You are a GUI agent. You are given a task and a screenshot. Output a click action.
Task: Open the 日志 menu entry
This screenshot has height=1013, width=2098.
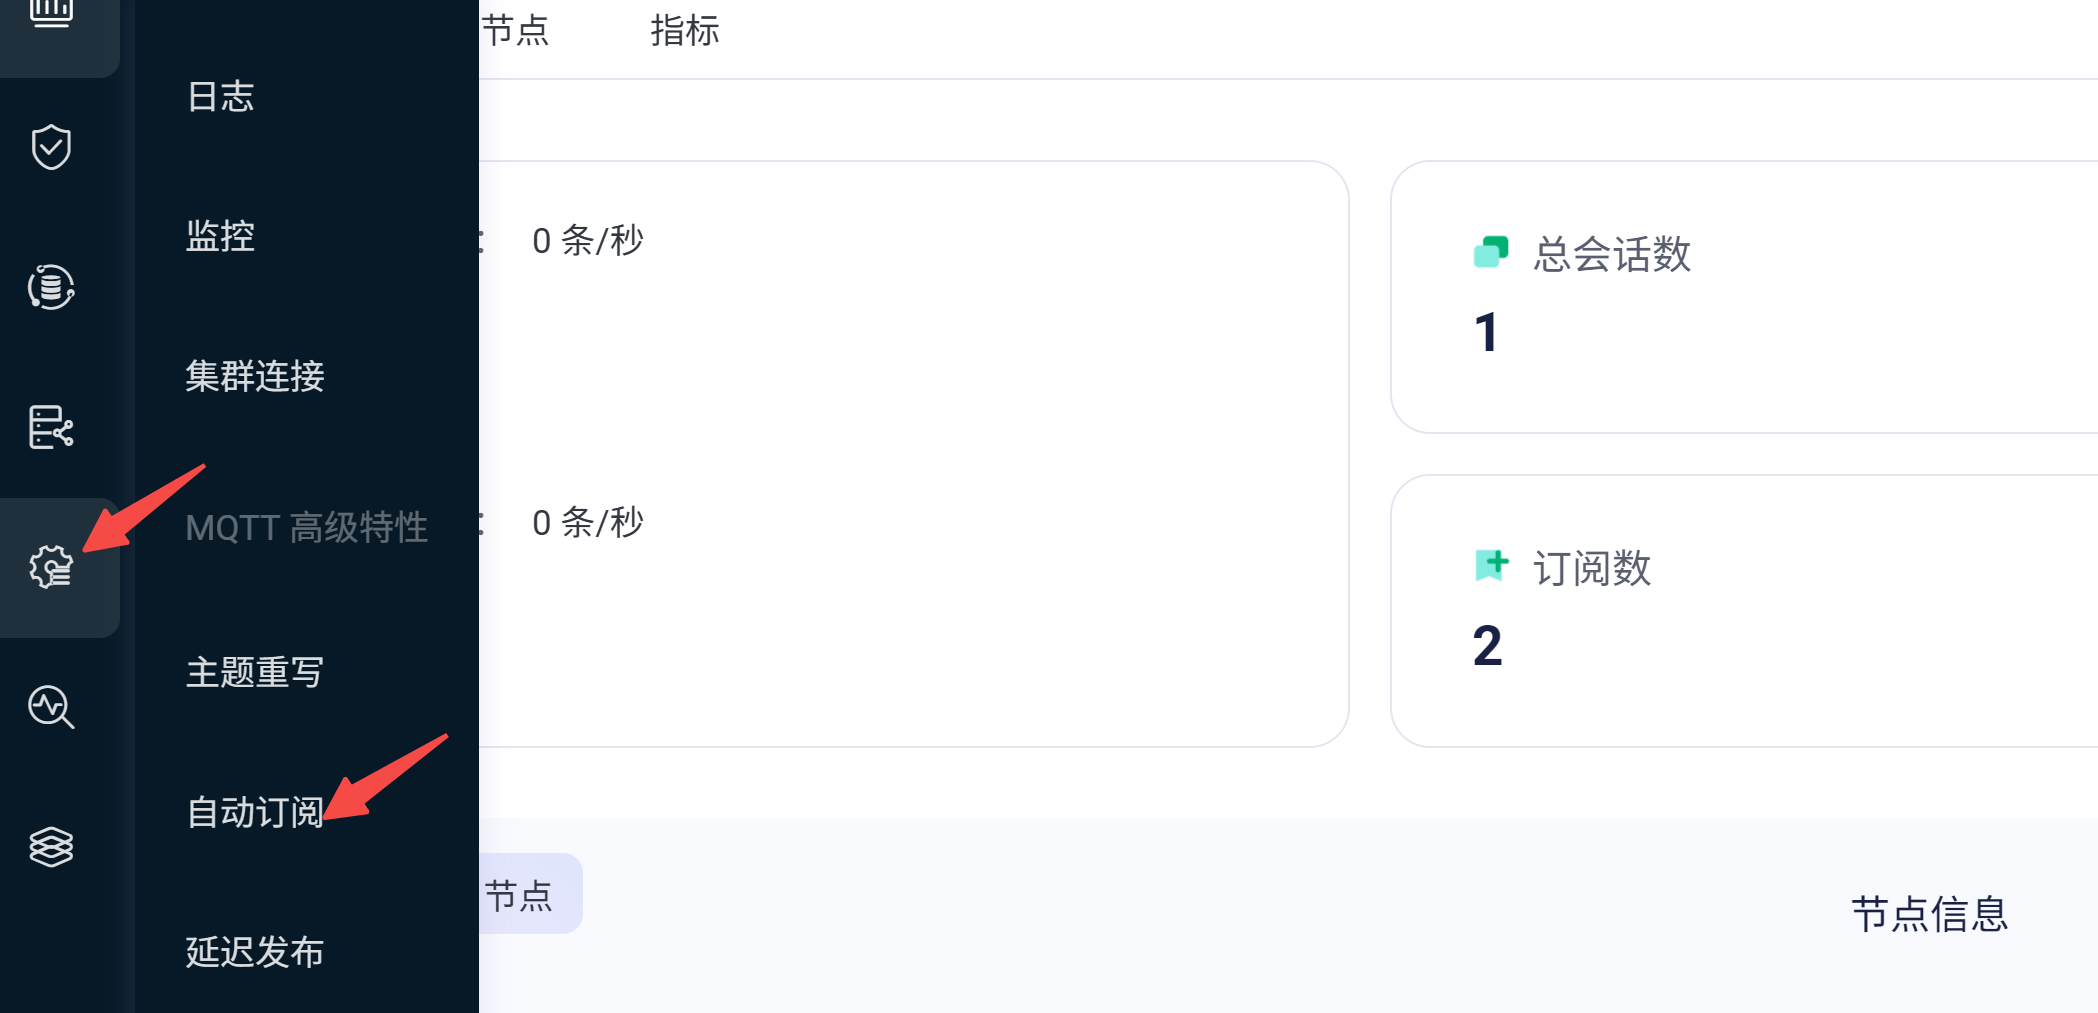click(220, 97)
